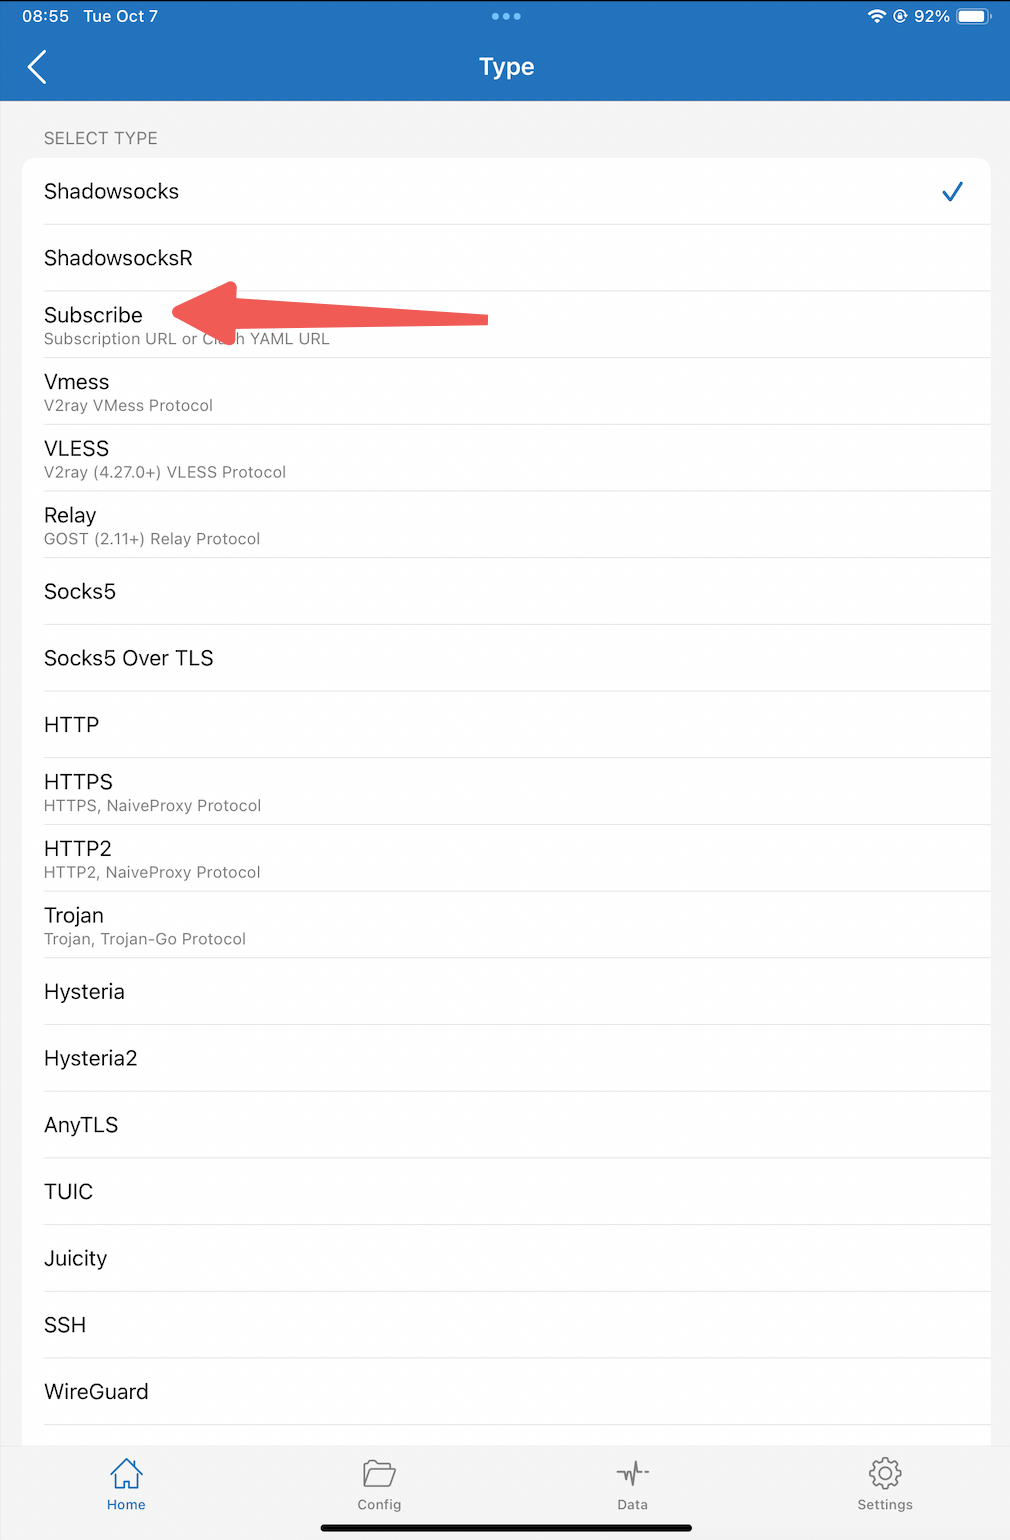The height and width of the screenshot is (1540, 1010).
Task: Open the Home tab
Action: 126,1484
